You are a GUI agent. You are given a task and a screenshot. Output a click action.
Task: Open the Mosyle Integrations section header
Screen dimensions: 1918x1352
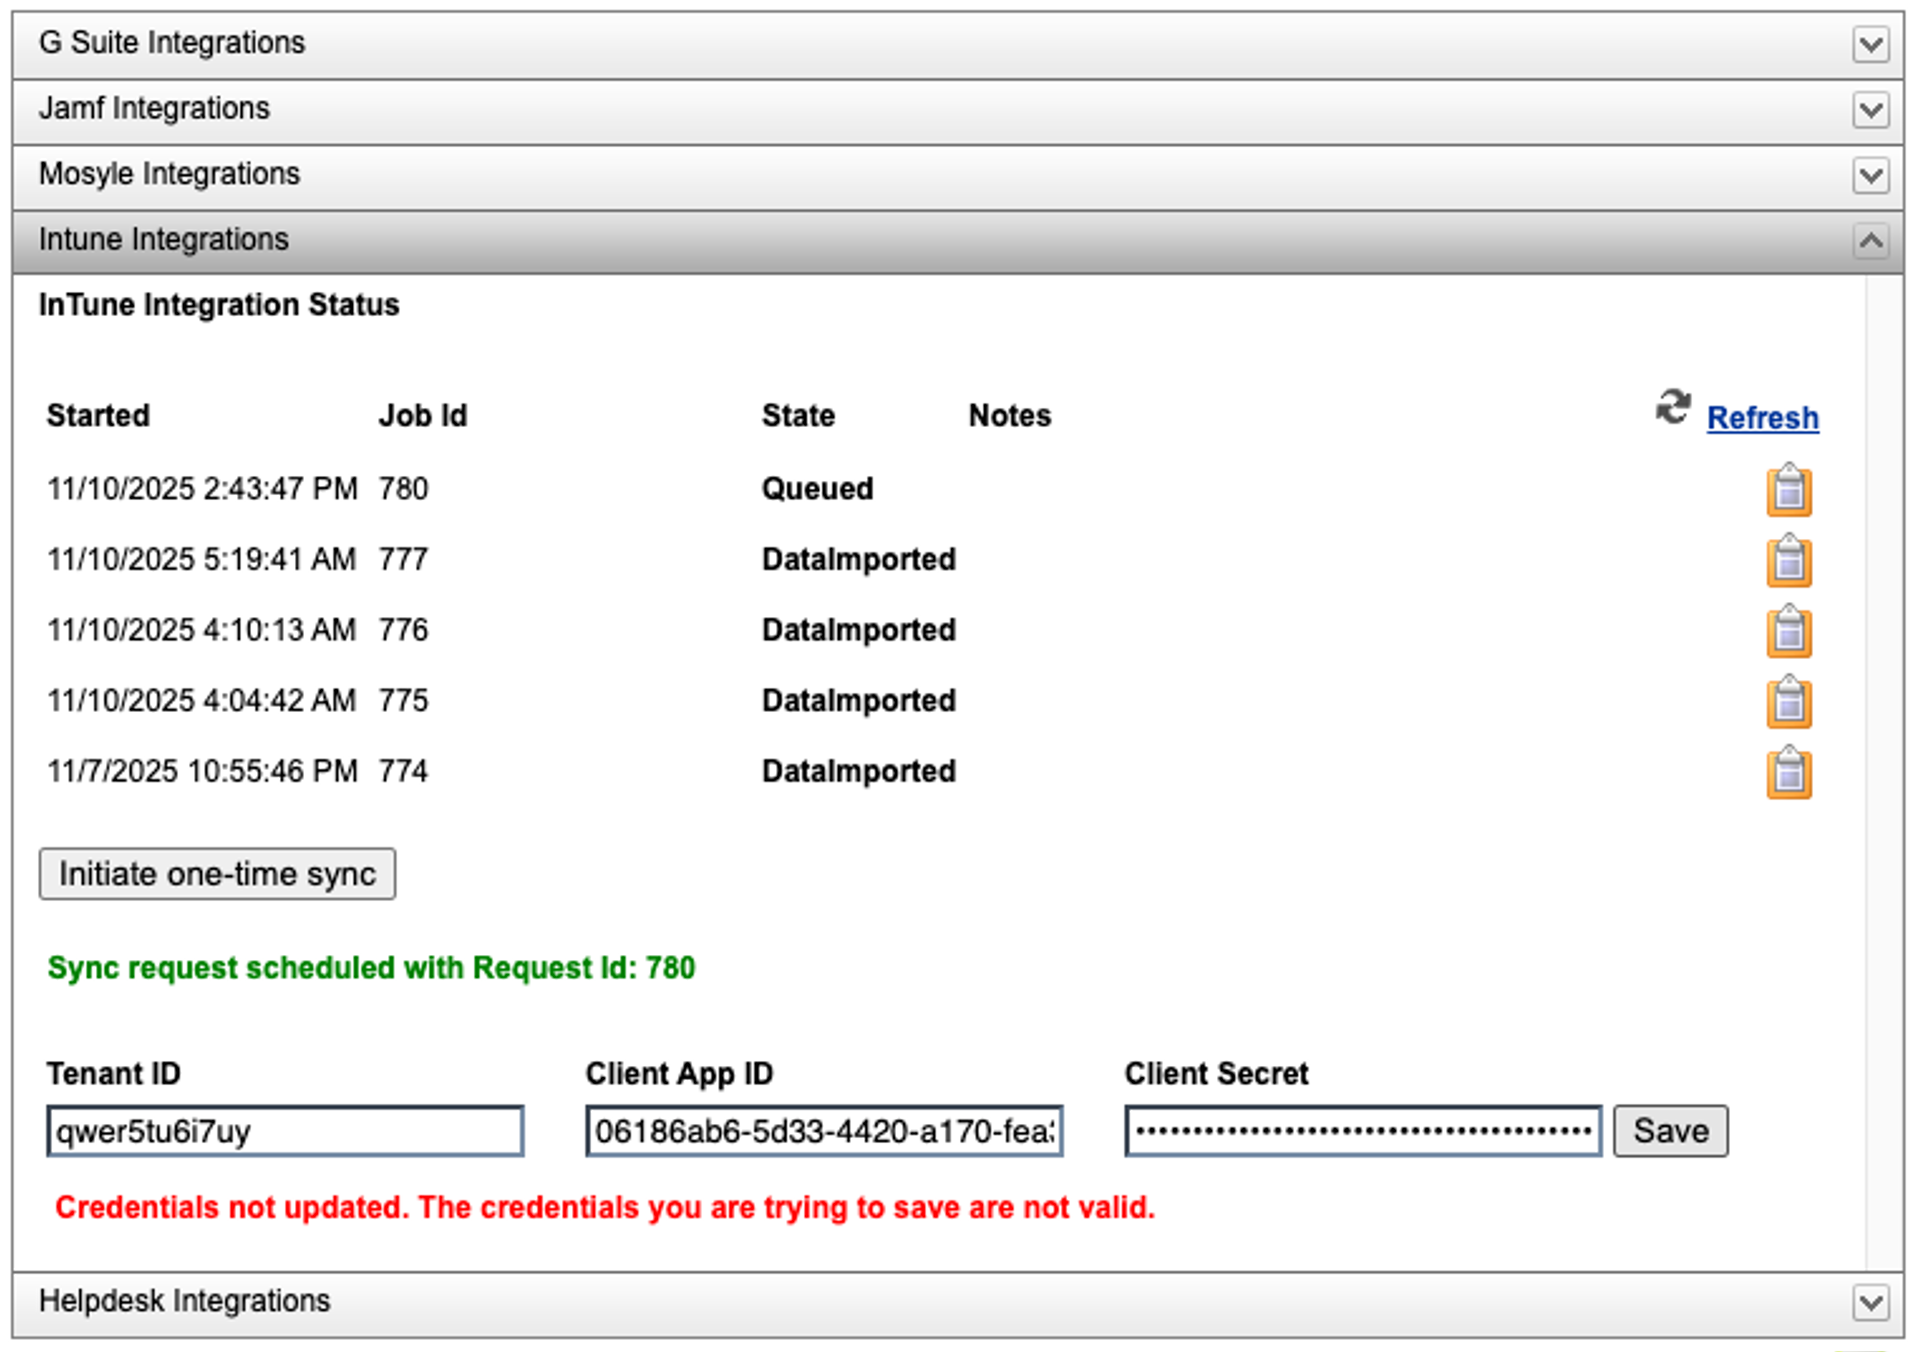coord(957,176)
